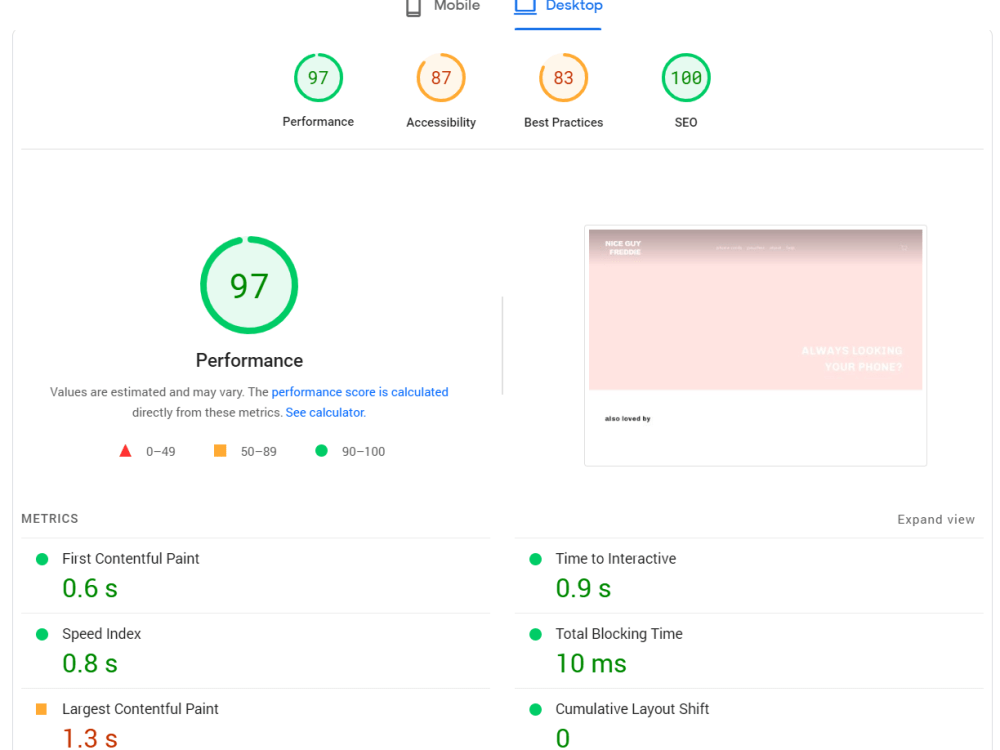The image size is (1000, 750).
Task: Click the 0.8 s value
Action: [90, 663]
